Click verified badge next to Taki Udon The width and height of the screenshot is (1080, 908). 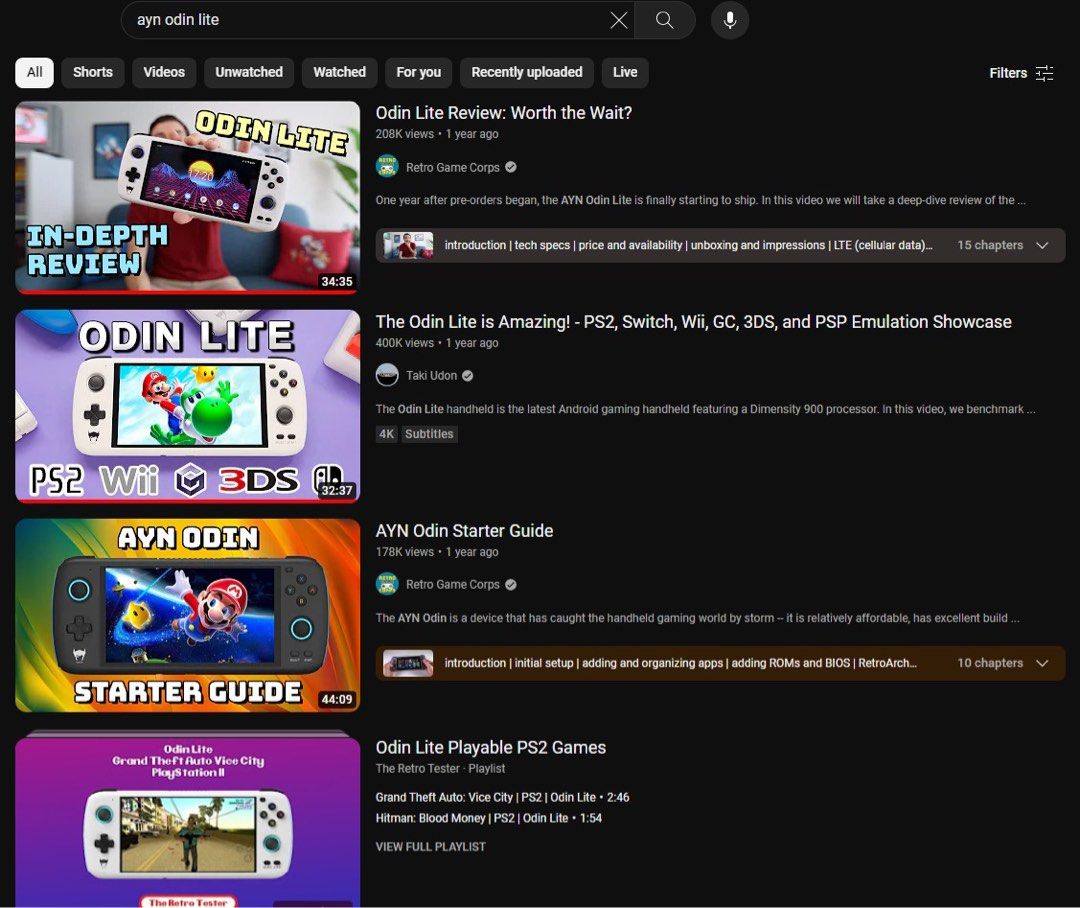tap(468, 375)
